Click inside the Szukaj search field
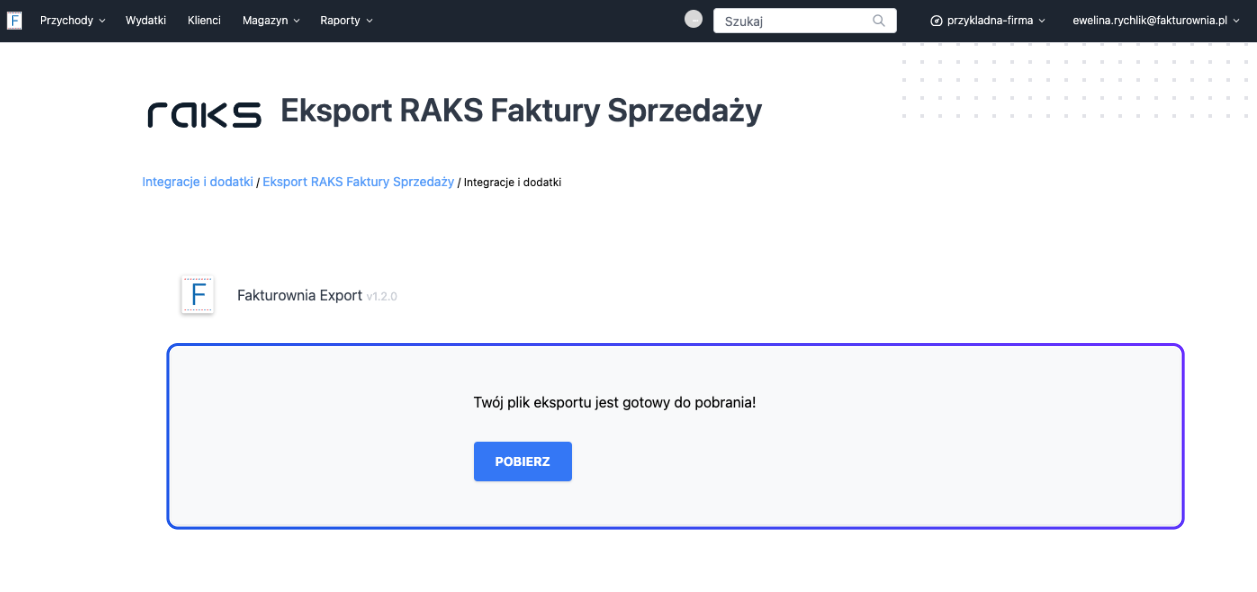 click(790, 20)
